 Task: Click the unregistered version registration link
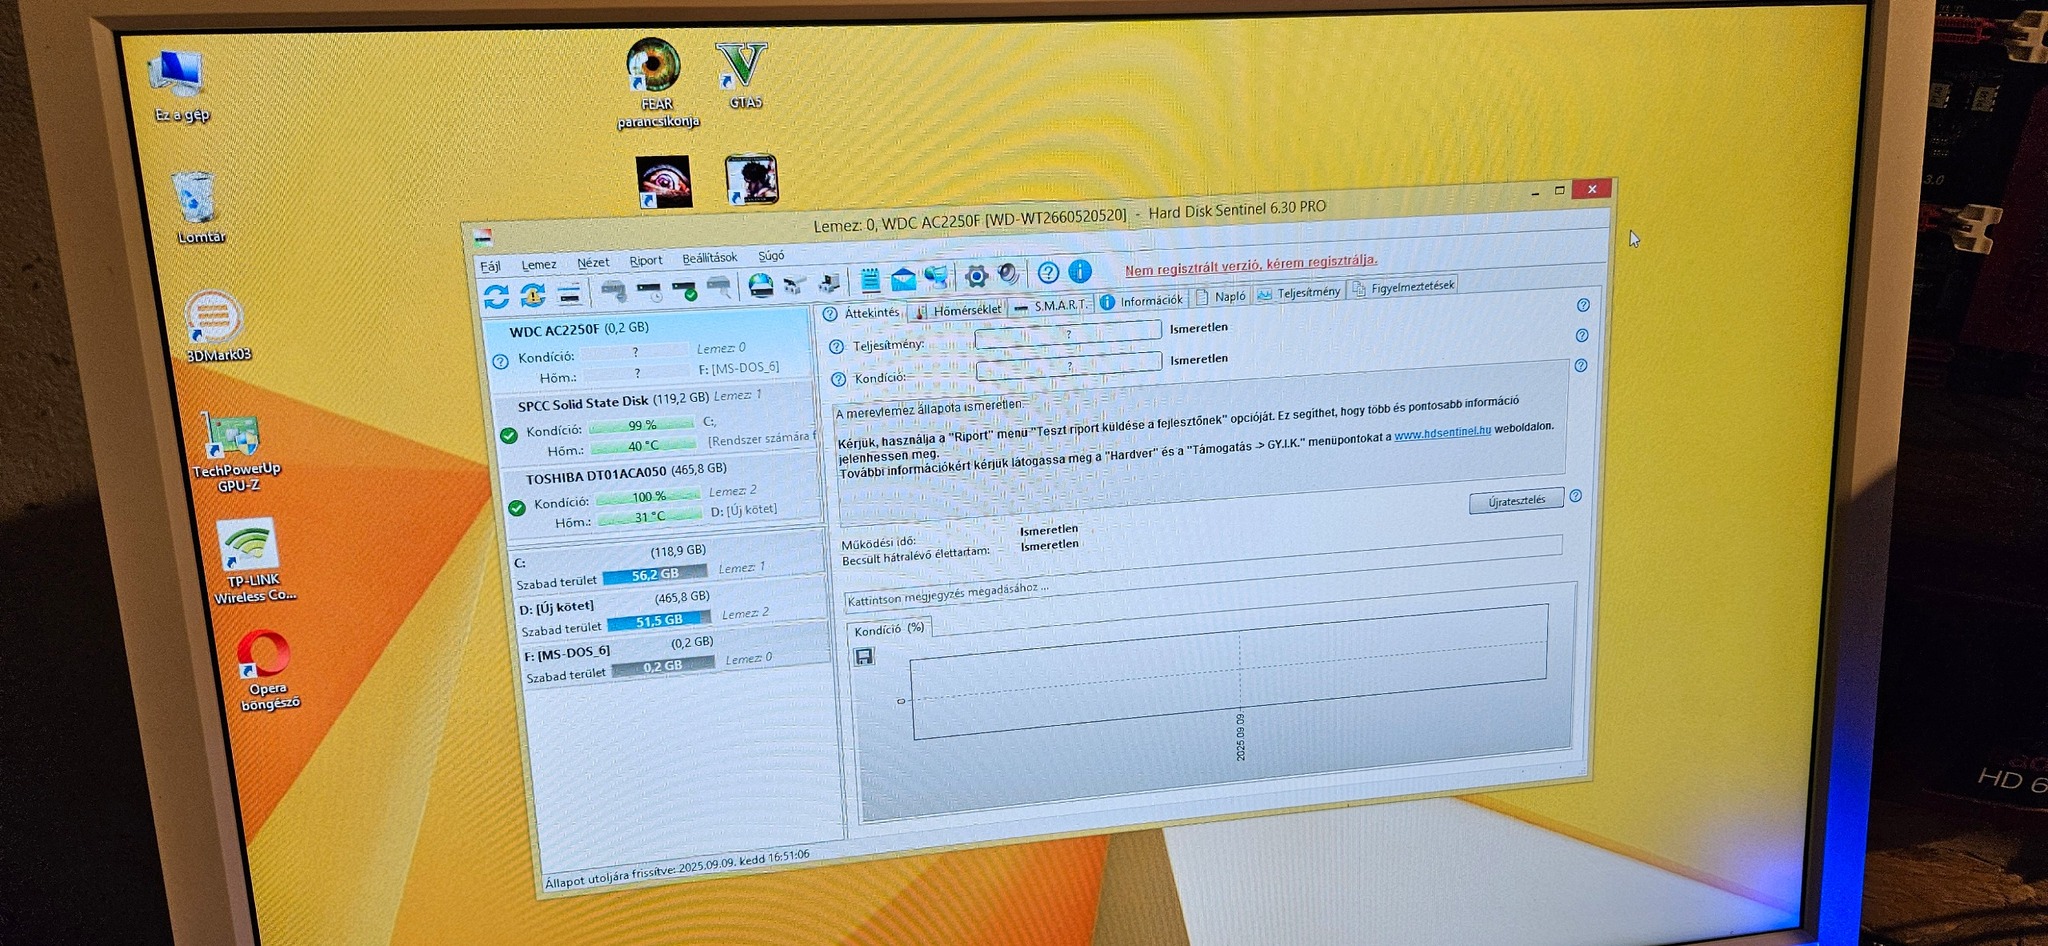[1251, 264]
